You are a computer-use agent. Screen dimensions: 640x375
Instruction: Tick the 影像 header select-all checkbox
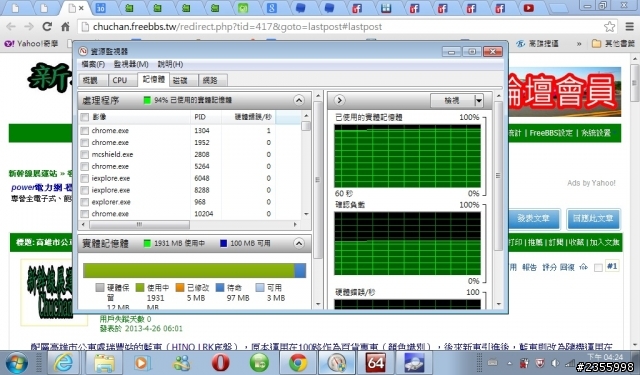click(x=84, y=118)
